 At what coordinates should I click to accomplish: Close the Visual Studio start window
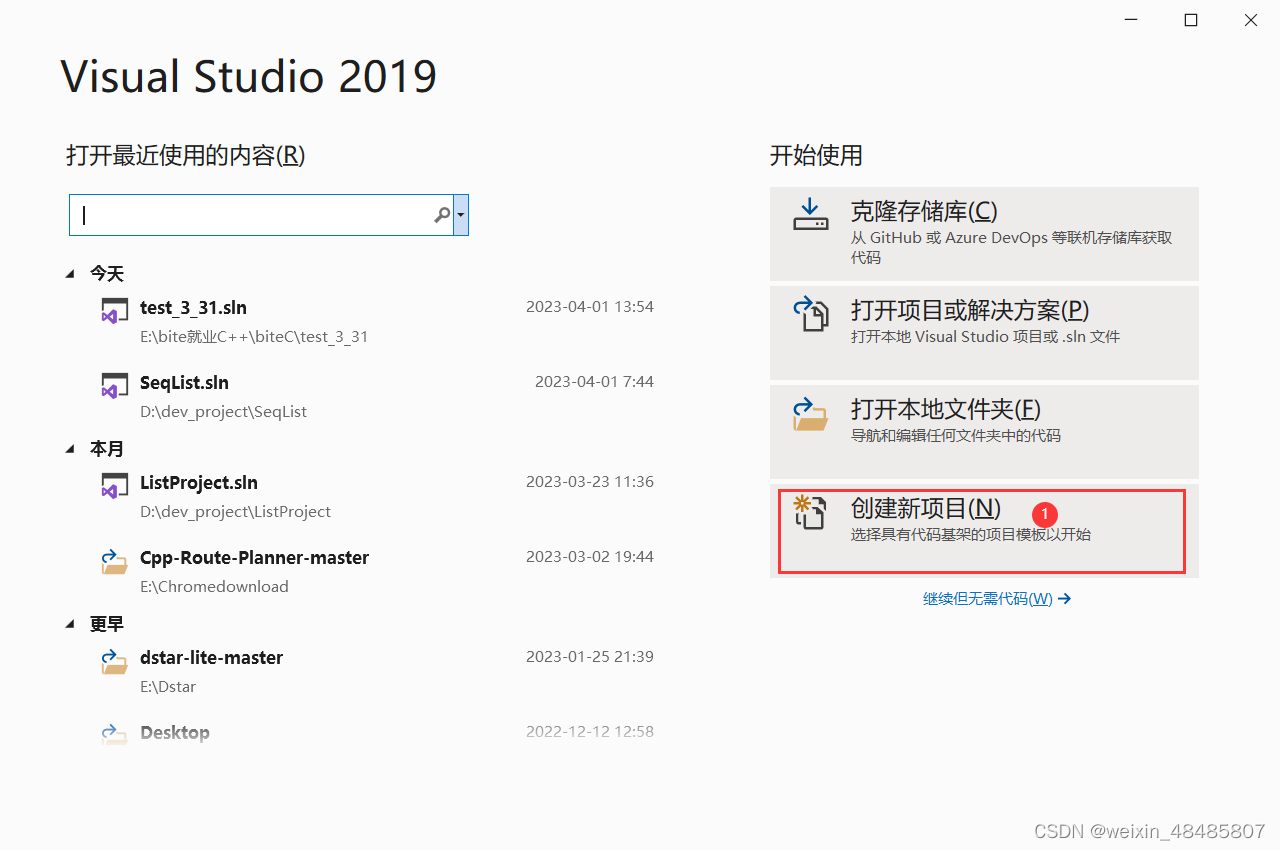[x=1251, y=20]
